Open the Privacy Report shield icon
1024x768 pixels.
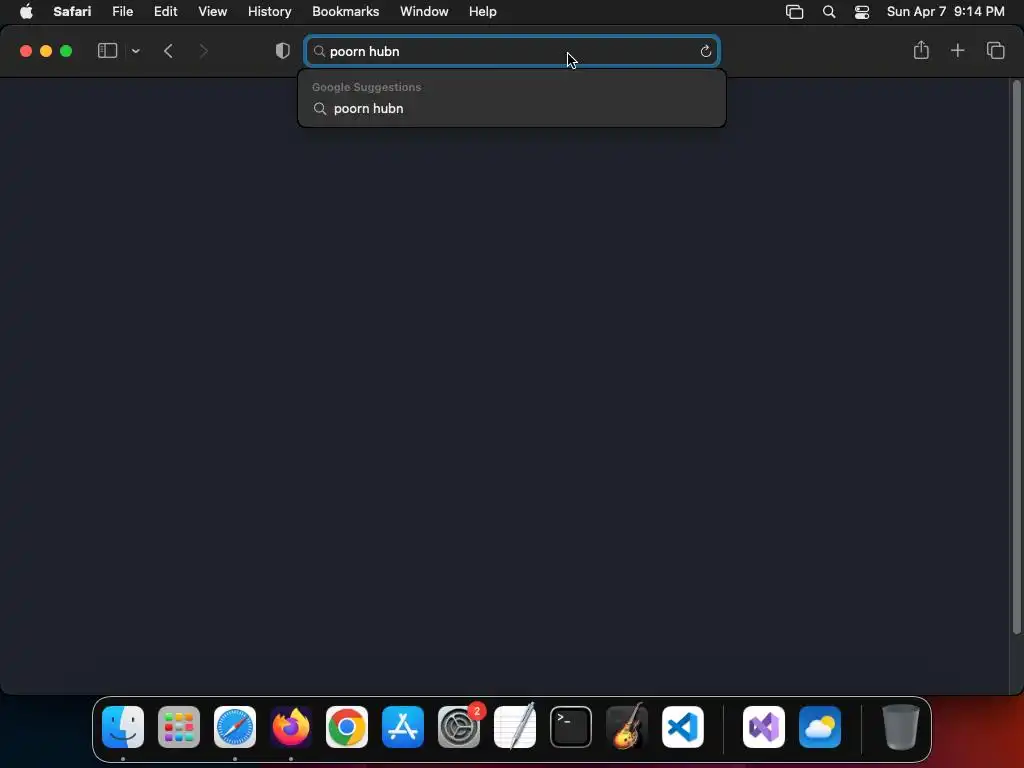282,51
